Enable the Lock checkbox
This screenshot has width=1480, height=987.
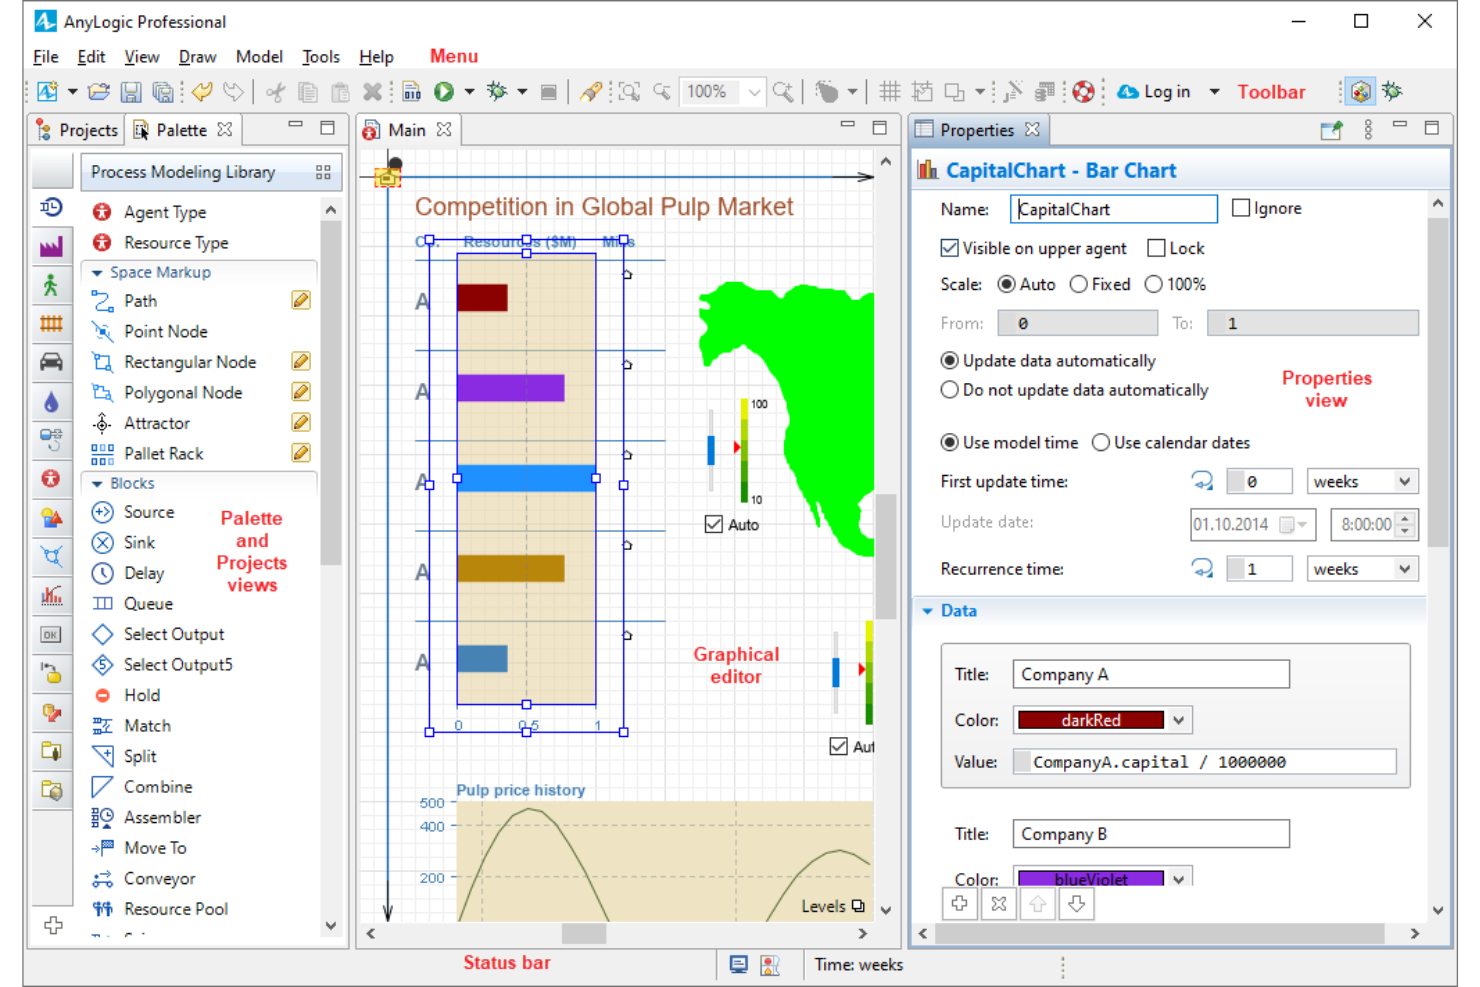tap(1156, 248)
